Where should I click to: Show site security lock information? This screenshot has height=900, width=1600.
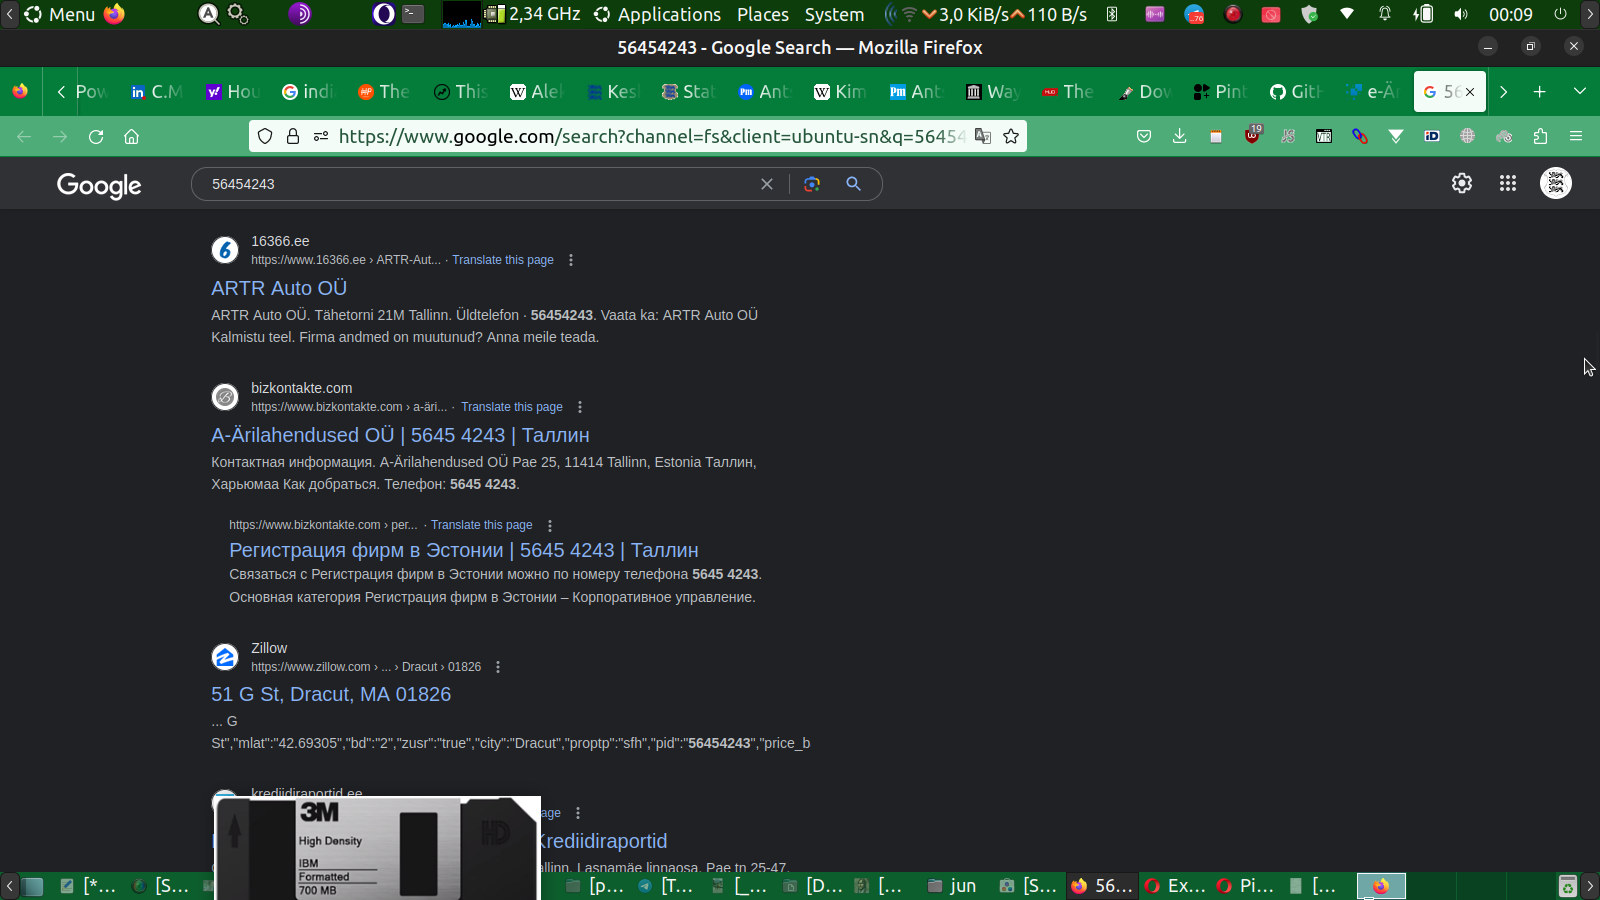coord(293,136)
